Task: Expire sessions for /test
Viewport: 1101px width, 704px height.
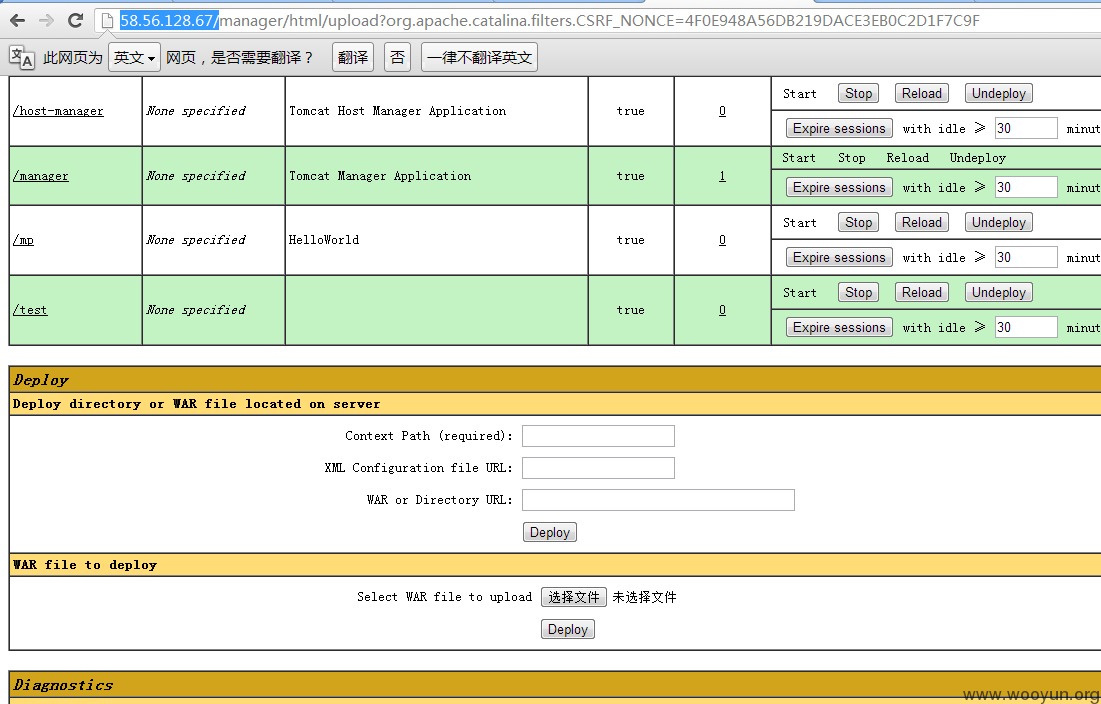Action: (x=839, y=328)
